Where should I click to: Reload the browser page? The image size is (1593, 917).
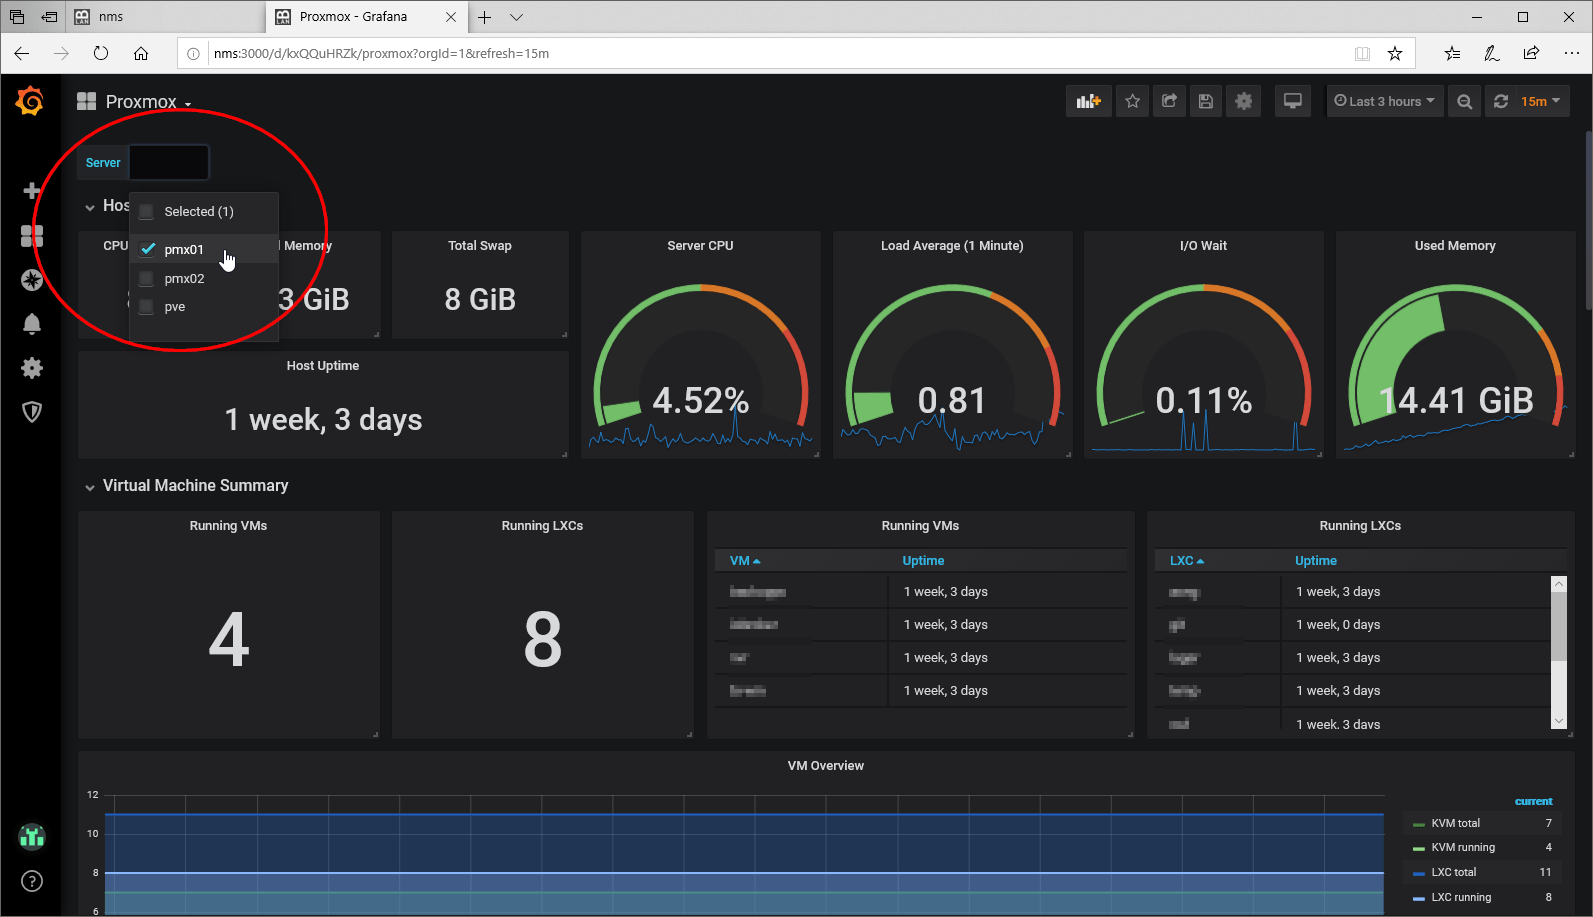click(100, 54)
